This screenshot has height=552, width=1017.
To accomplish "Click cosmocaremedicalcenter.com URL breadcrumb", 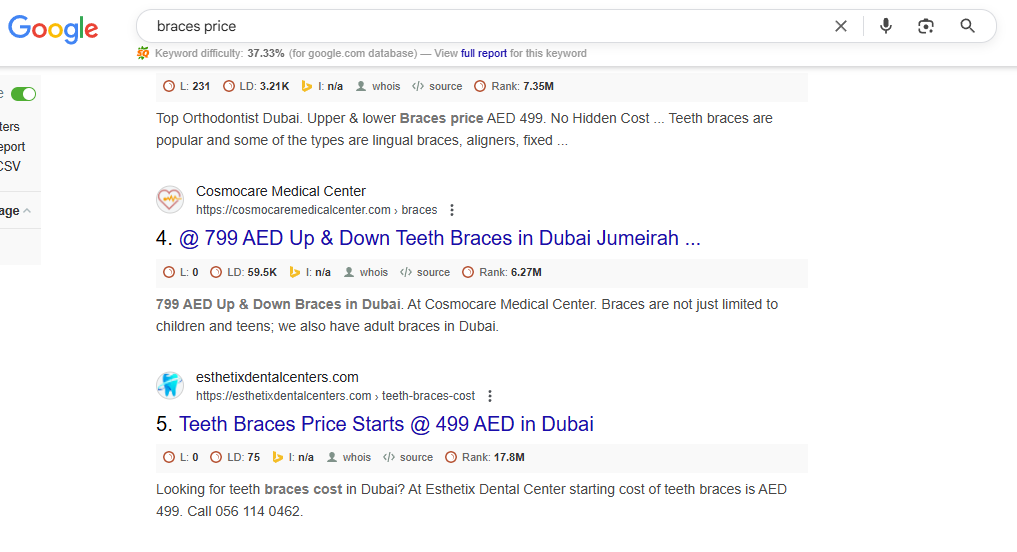I will click(x=317, y=210).
